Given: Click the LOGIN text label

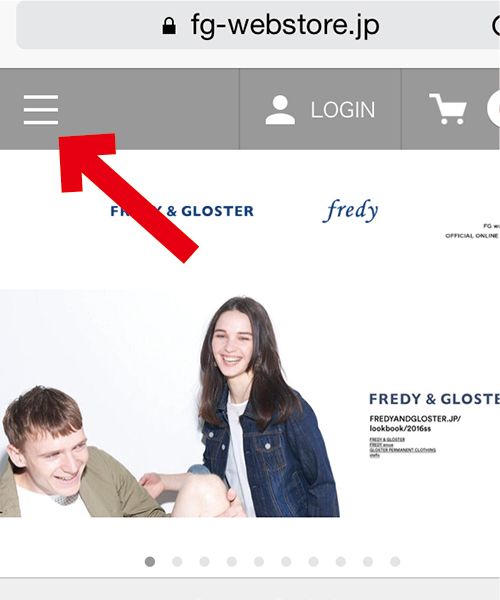Looking at the screenshot, I should (343, 110).
